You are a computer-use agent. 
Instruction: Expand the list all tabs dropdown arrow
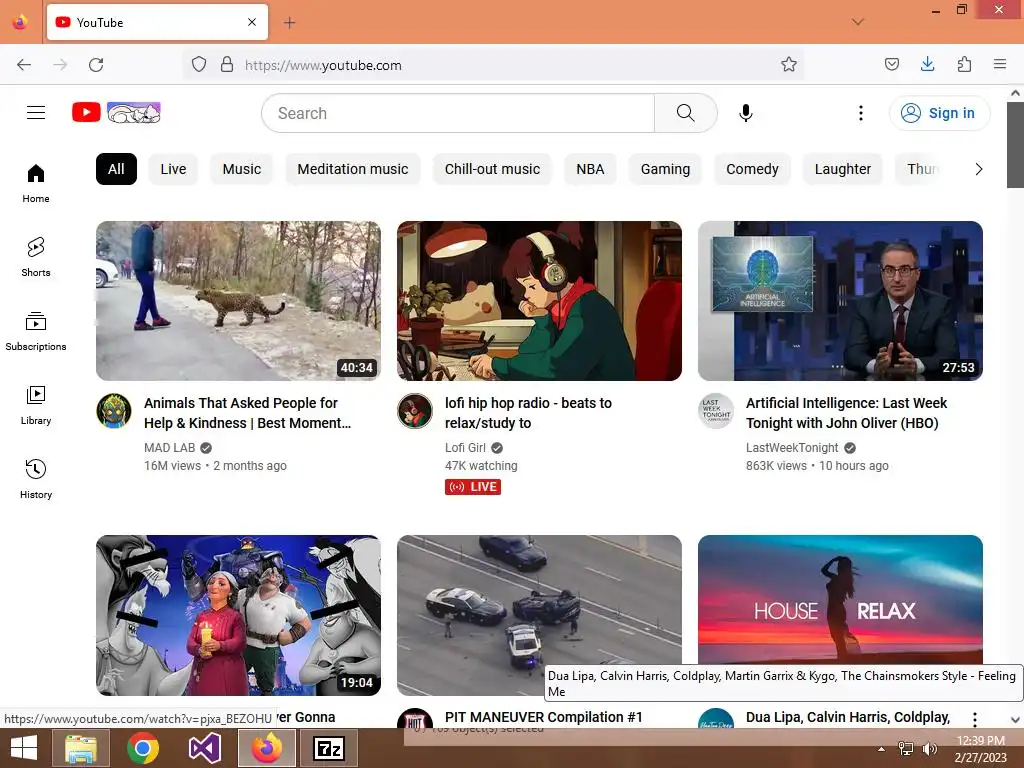857,22
